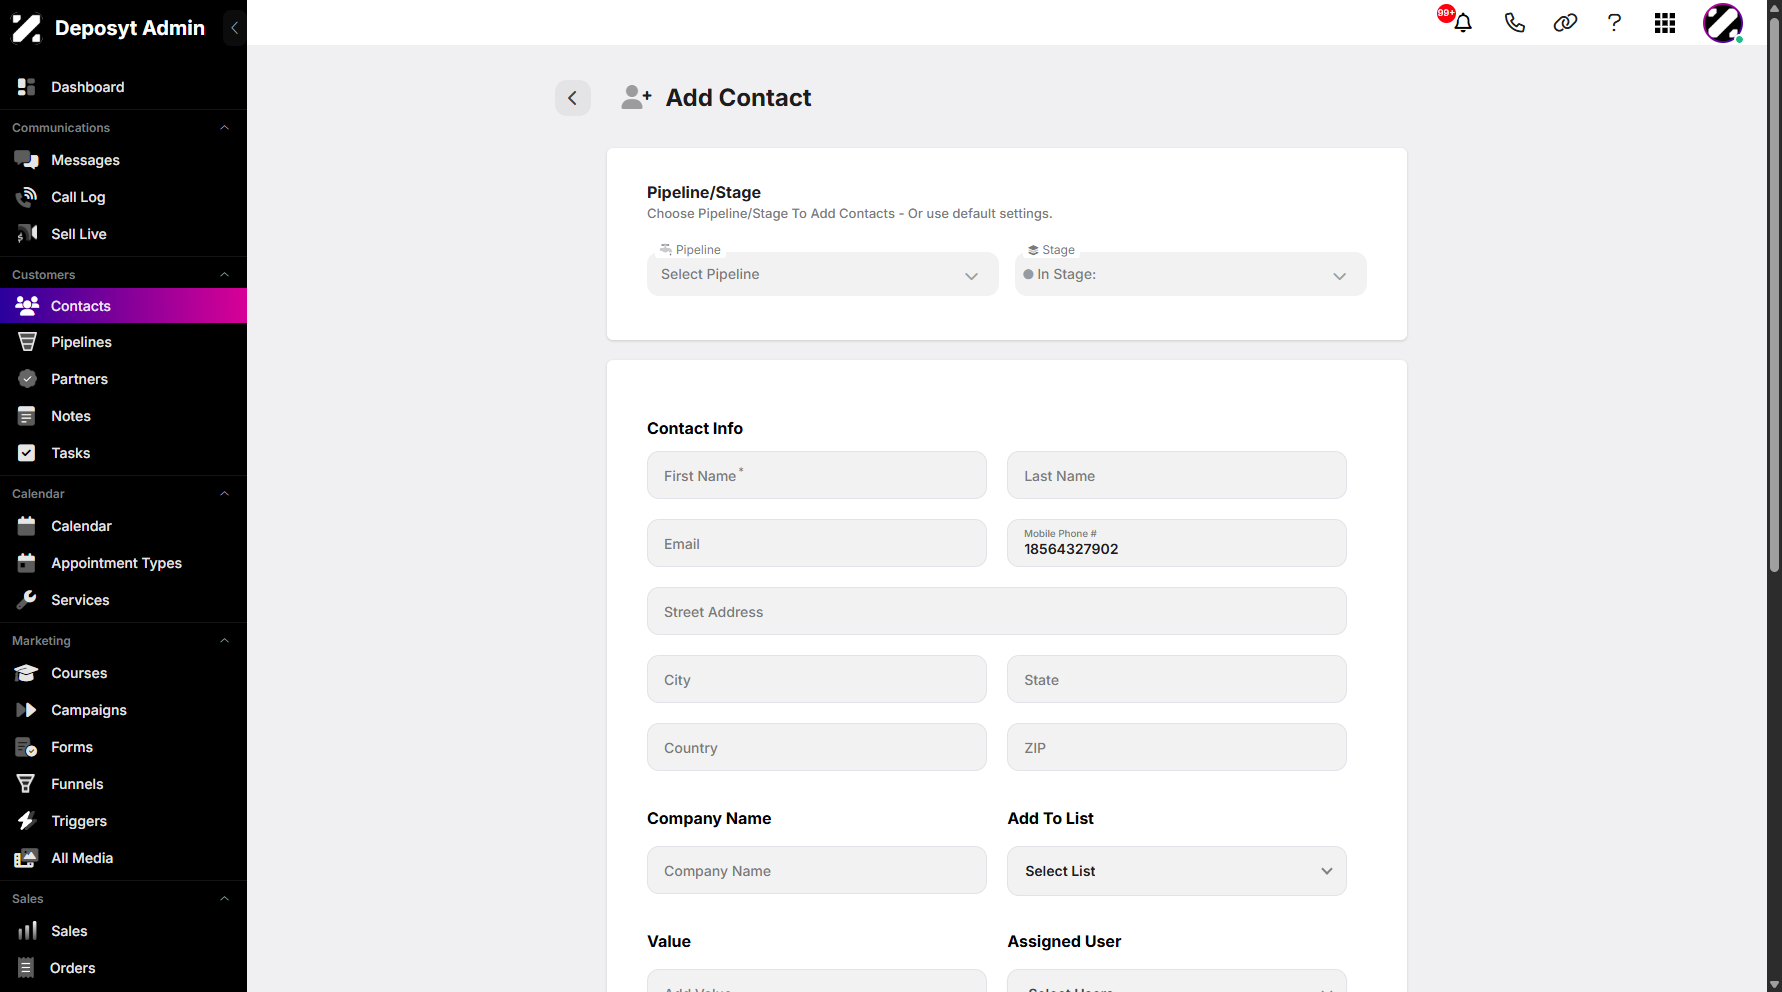Open the apps grid menu
Screen dimensions: 1782x992
pos(1665,23)
